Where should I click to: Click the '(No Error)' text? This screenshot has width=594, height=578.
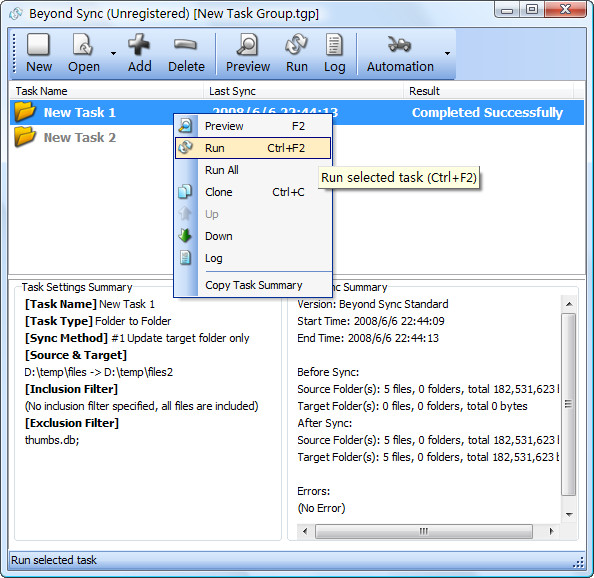point(321,508)
